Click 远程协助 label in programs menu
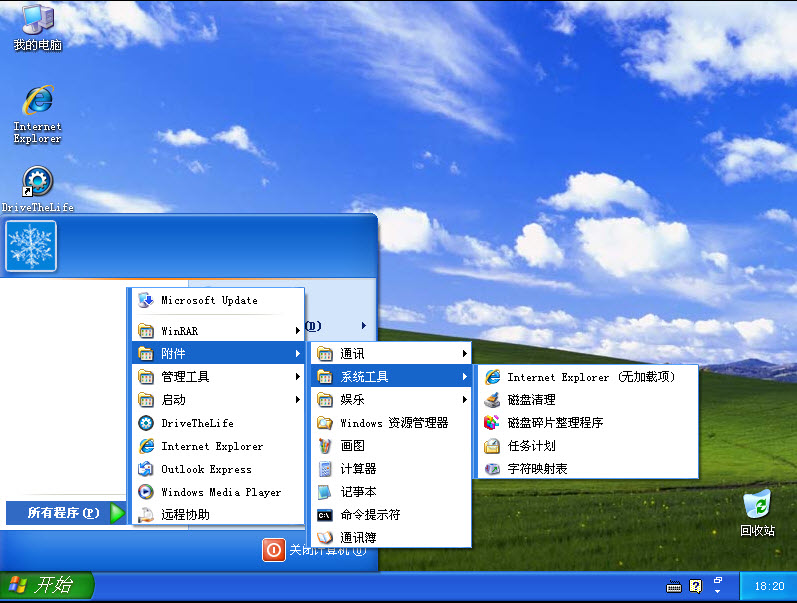797x603 pixels. (x=185, y=515)
